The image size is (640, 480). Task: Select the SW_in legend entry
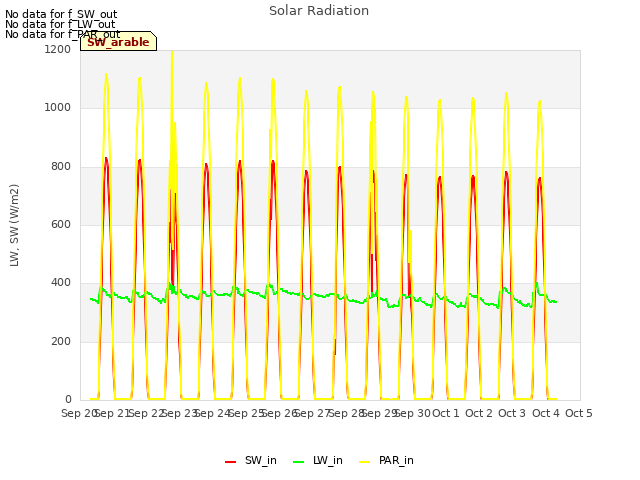coord(251,460)
